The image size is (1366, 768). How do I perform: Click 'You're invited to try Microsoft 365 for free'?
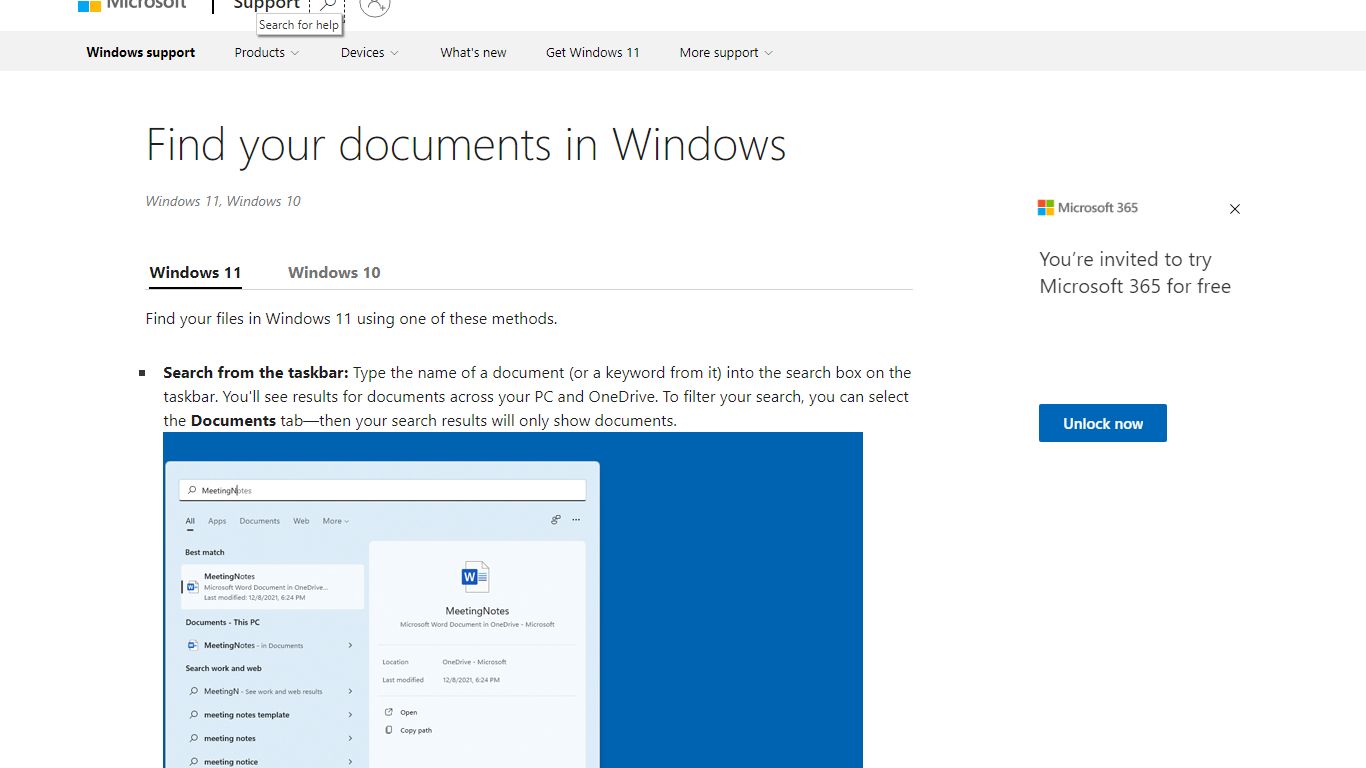(1135, 273)
